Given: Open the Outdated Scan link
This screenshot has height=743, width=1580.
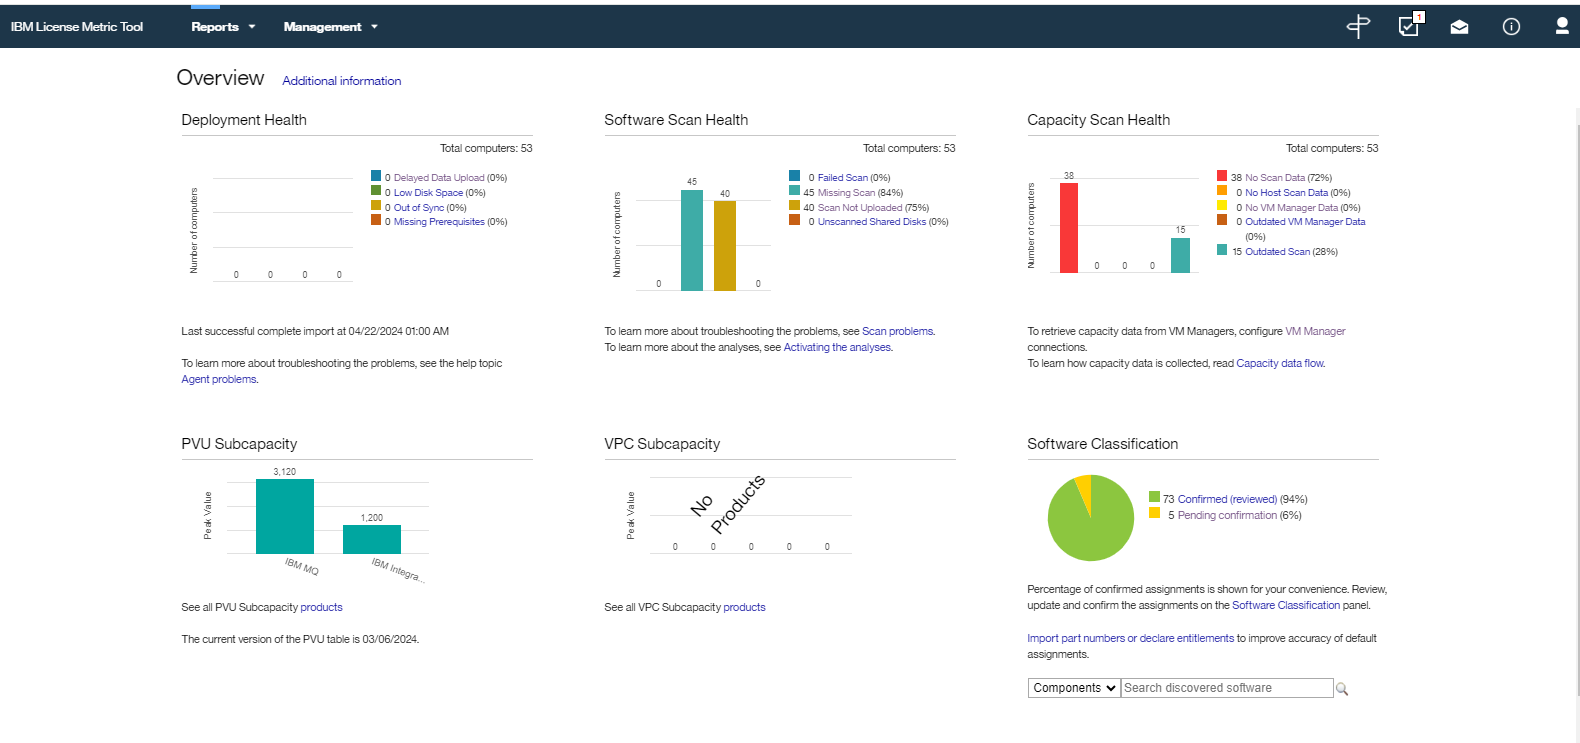Looking at the screenshot, I should pyautogui.click(x=1277, y=252).
